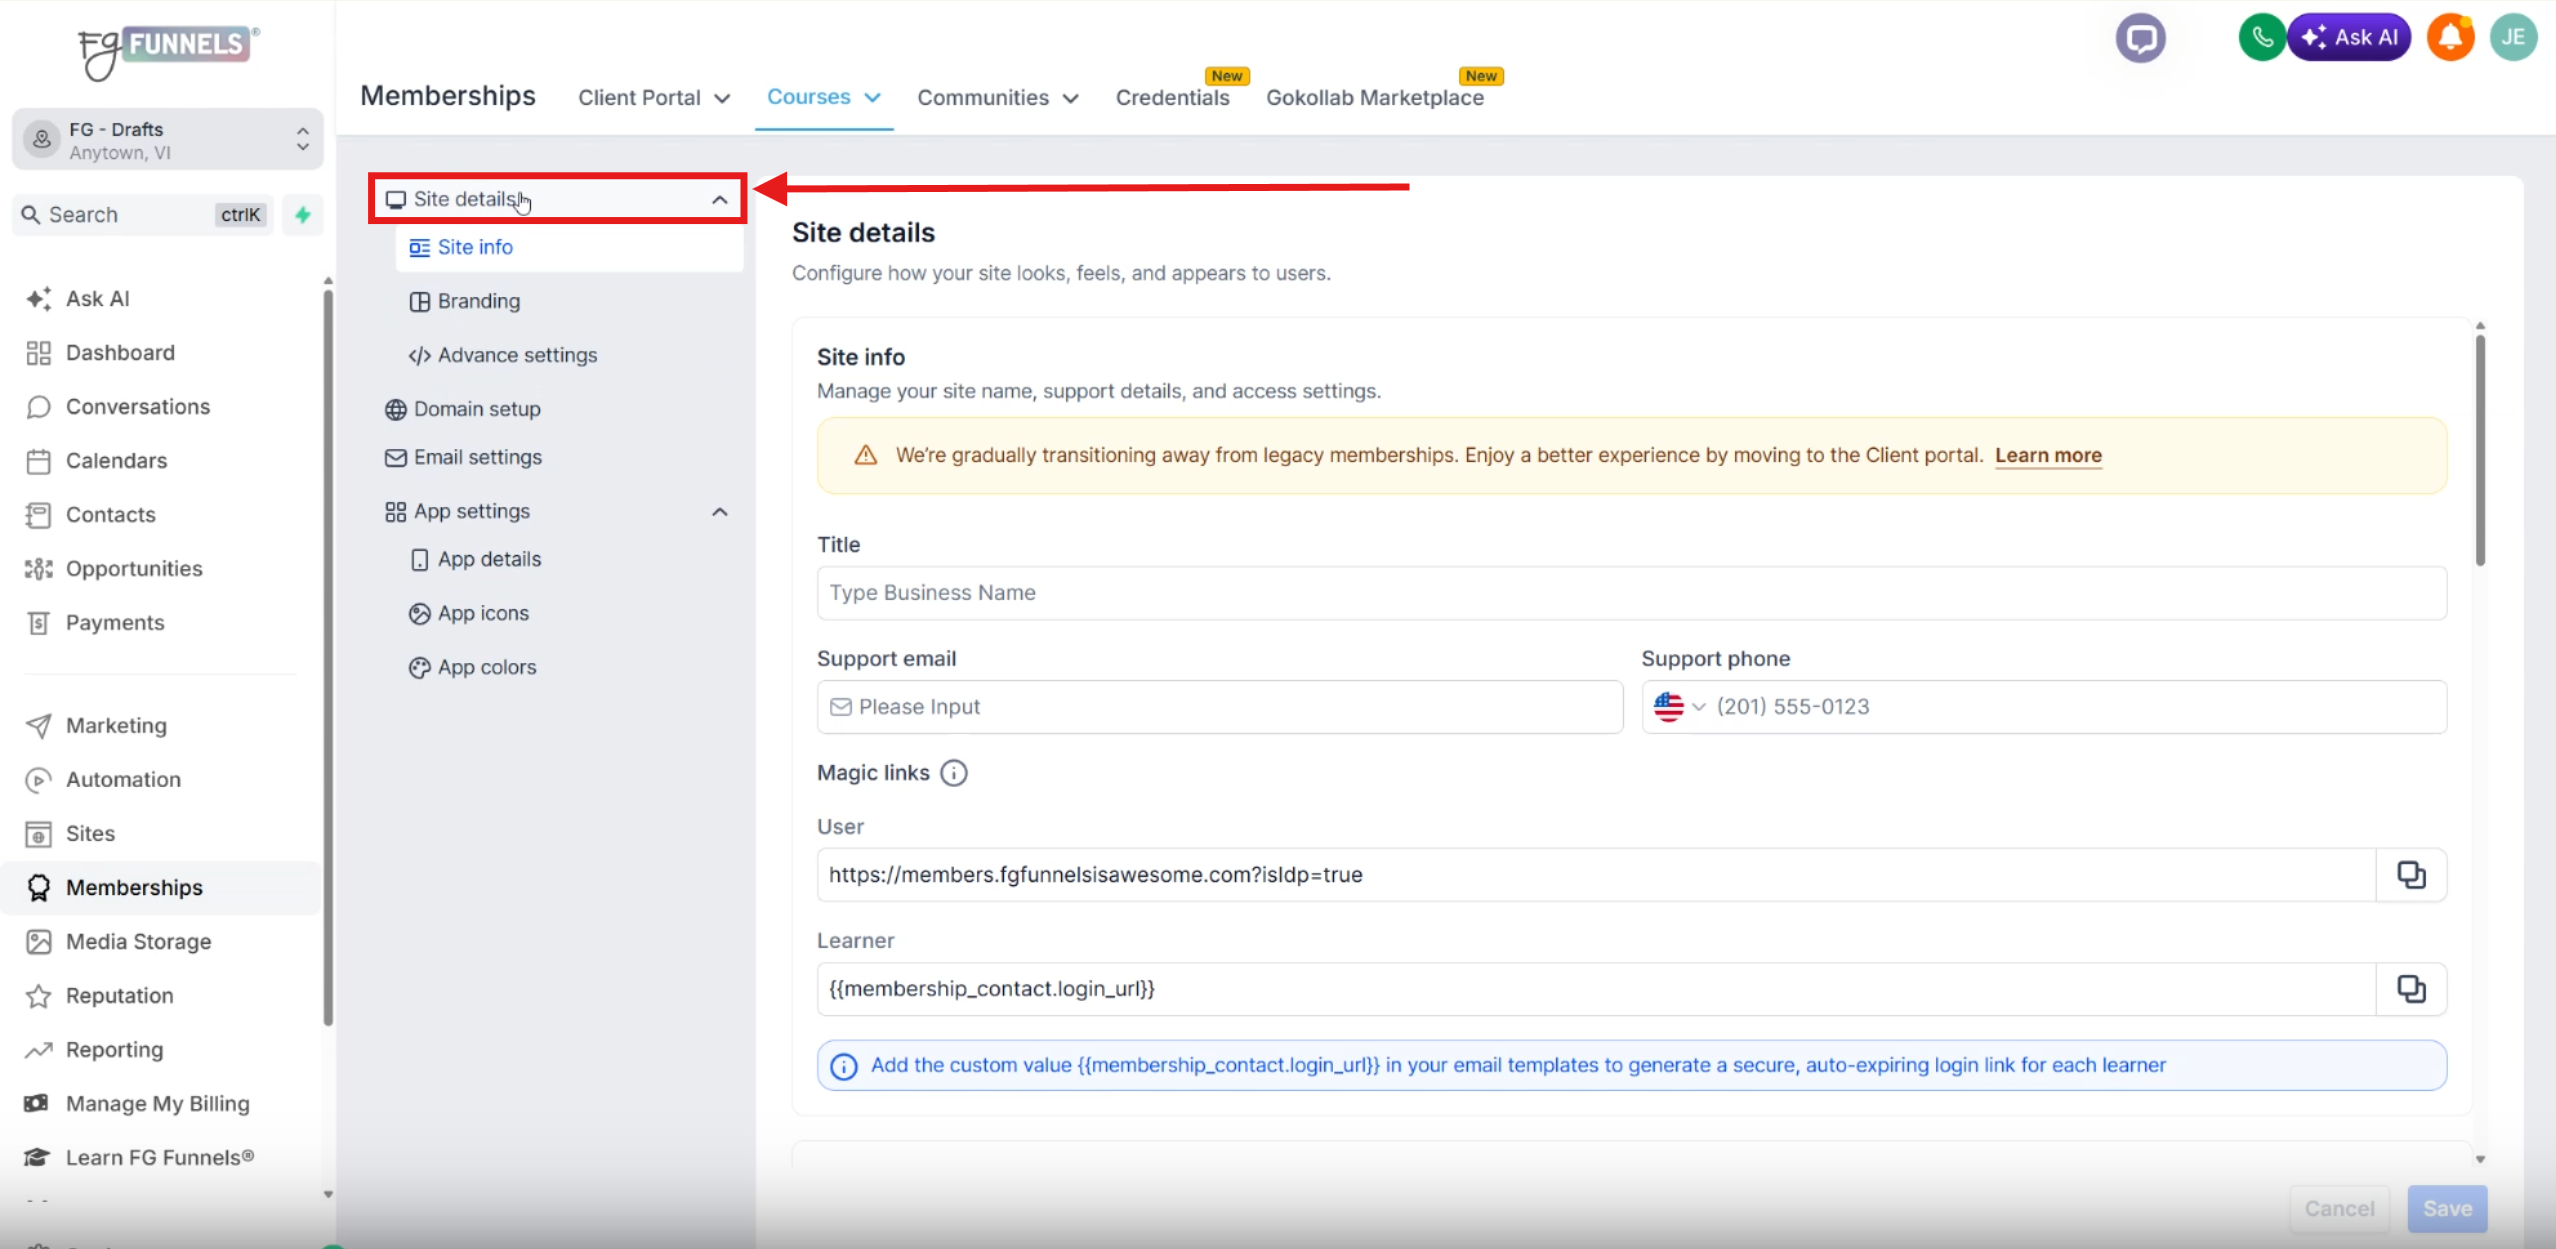Click the FG Funnels logo

pos(168,52)
